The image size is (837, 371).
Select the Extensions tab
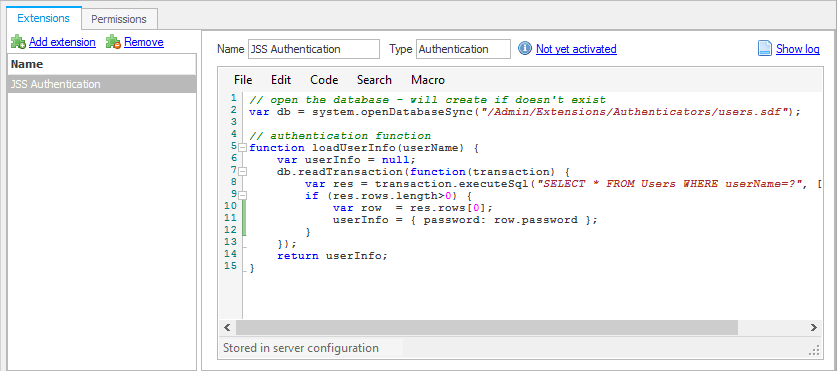[43, 18]
